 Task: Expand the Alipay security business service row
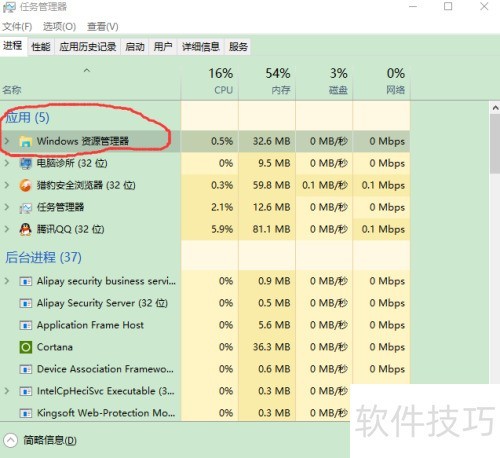7,281
